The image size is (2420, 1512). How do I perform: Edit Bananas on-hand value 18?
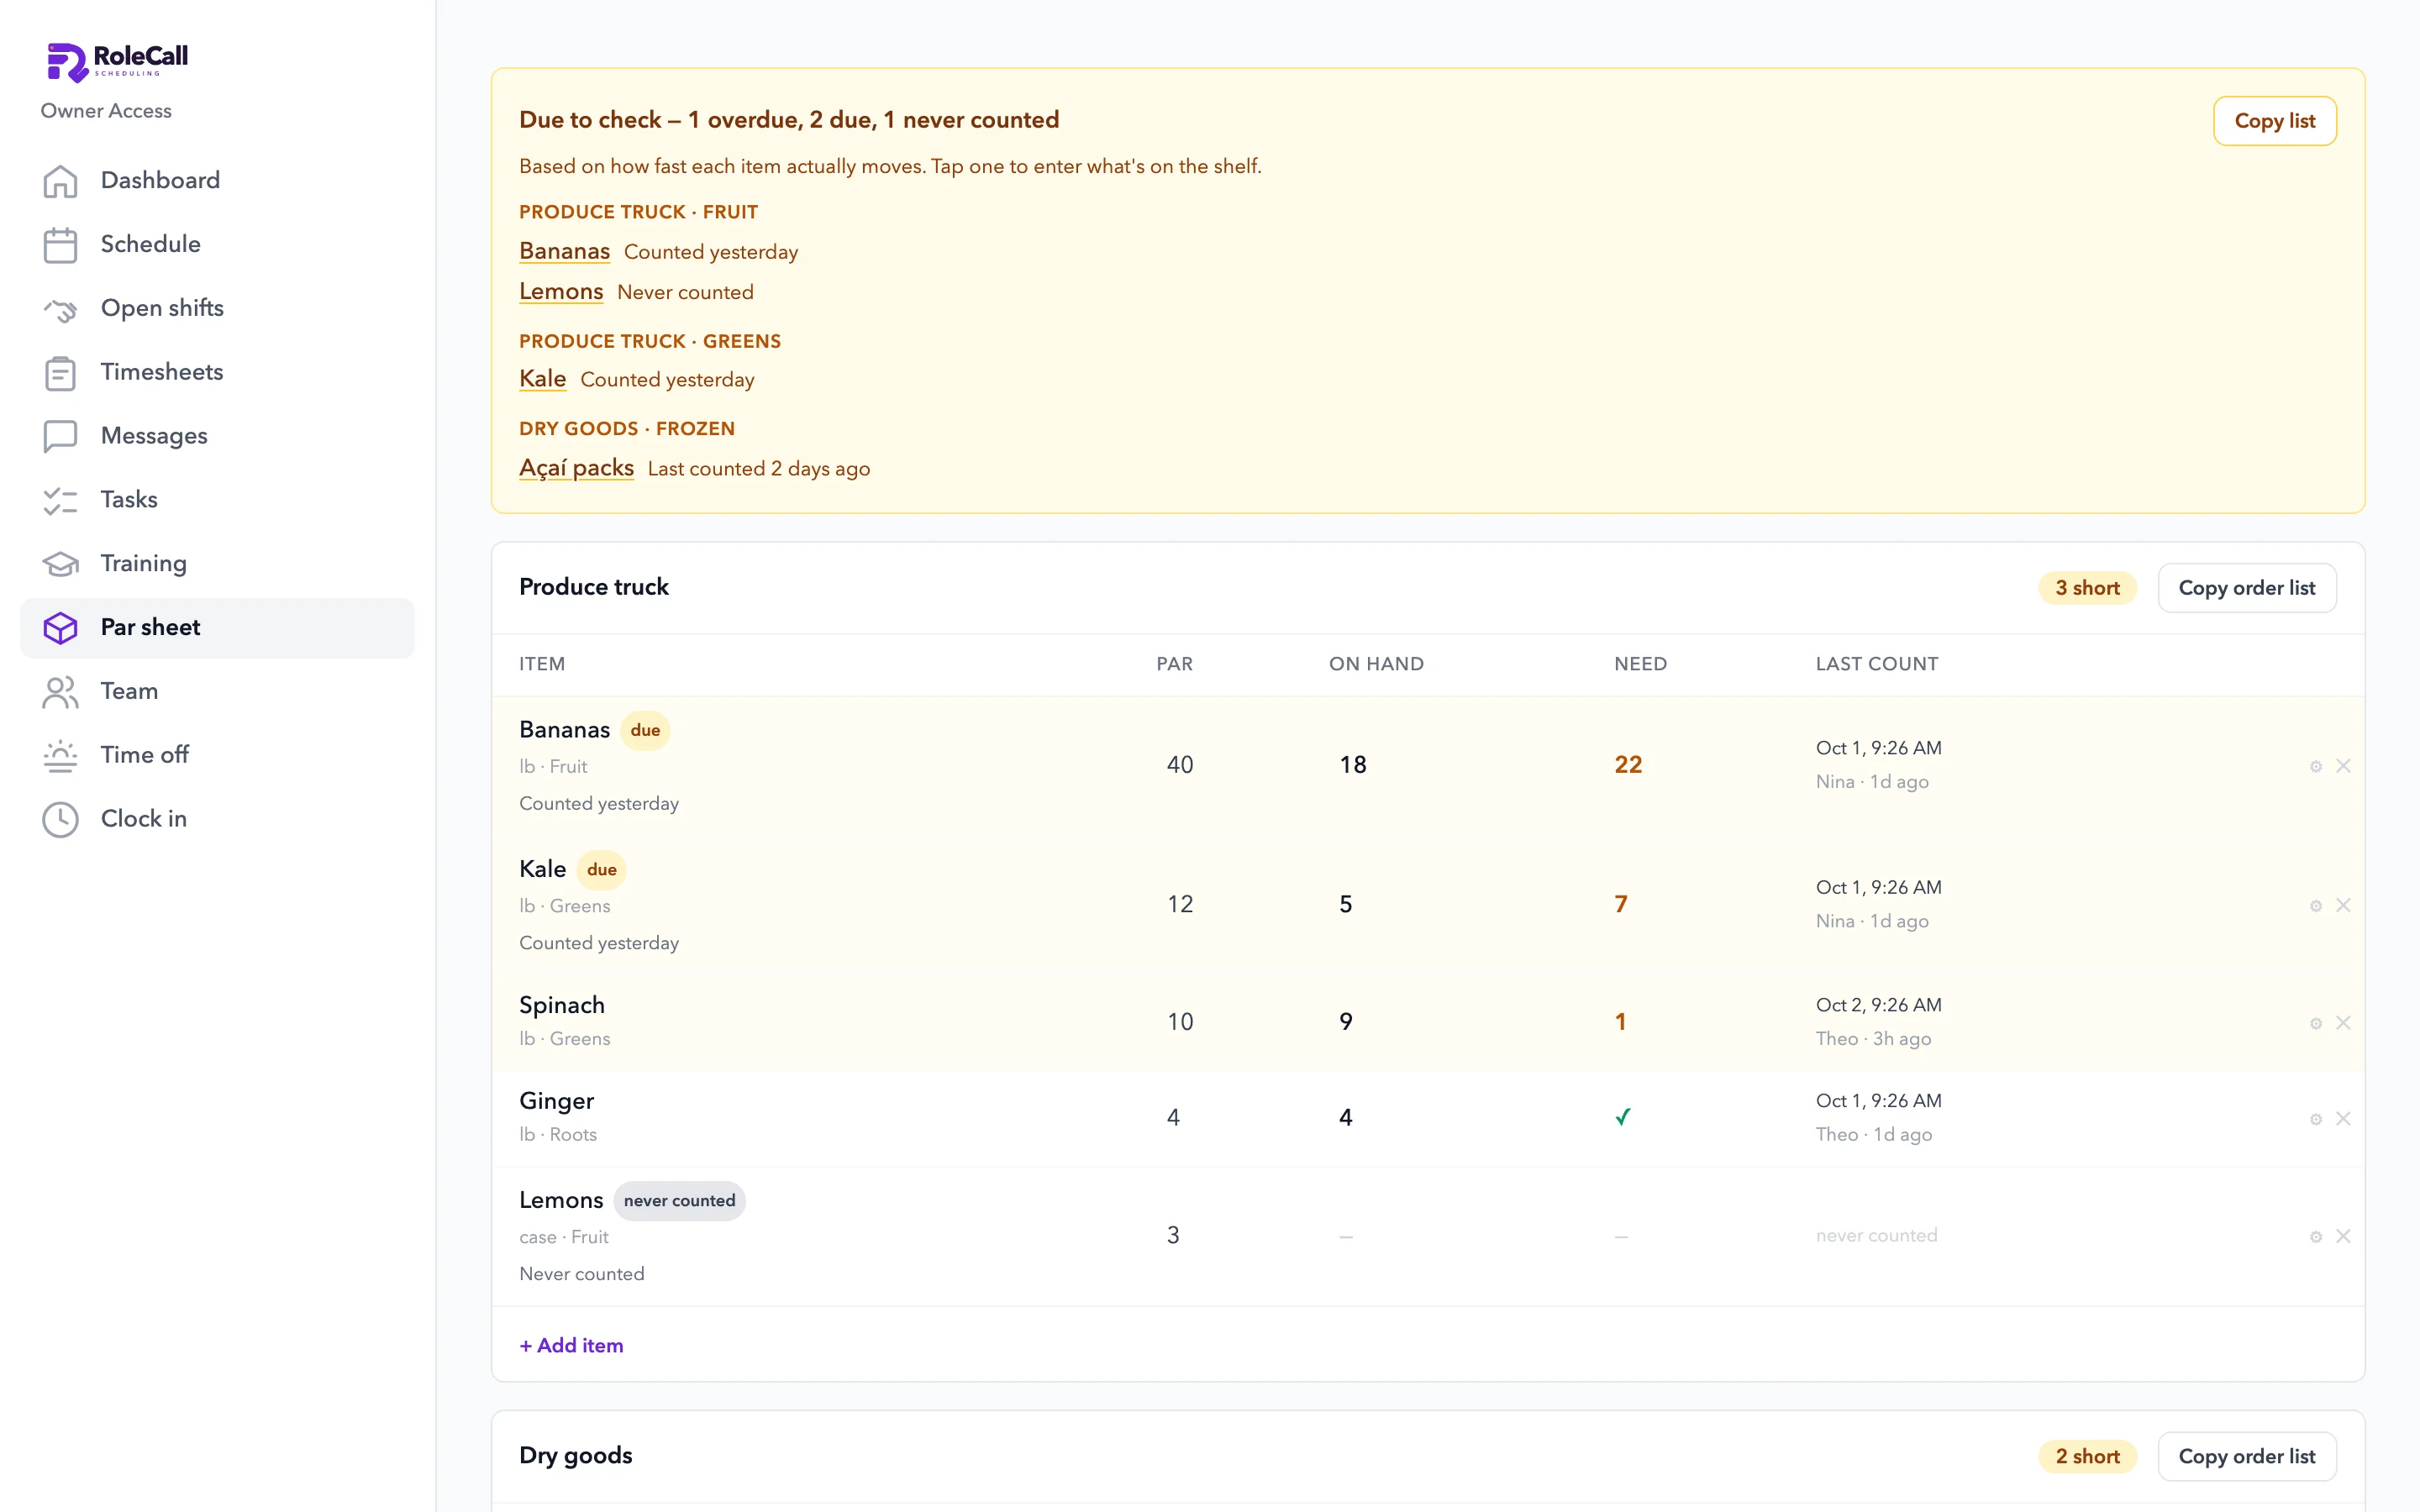(1352, 765)
